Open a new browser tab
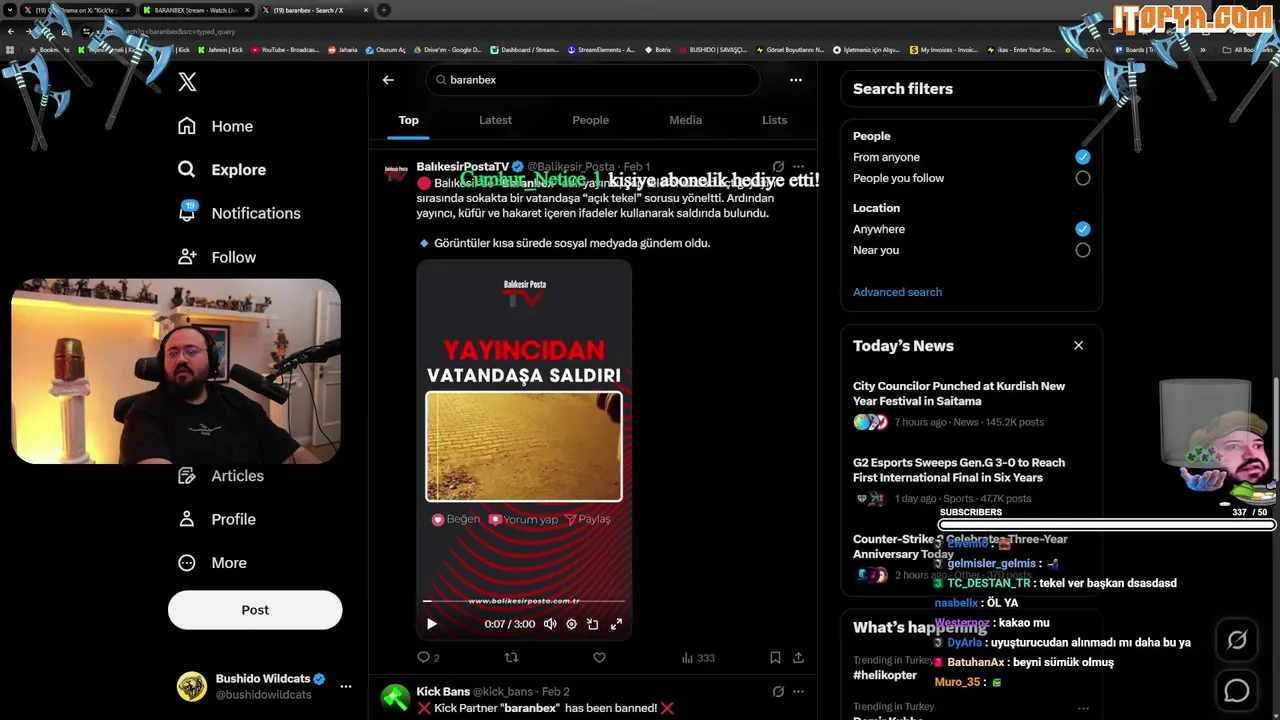This screenshot has width=1280, height=720. point(384,10)
